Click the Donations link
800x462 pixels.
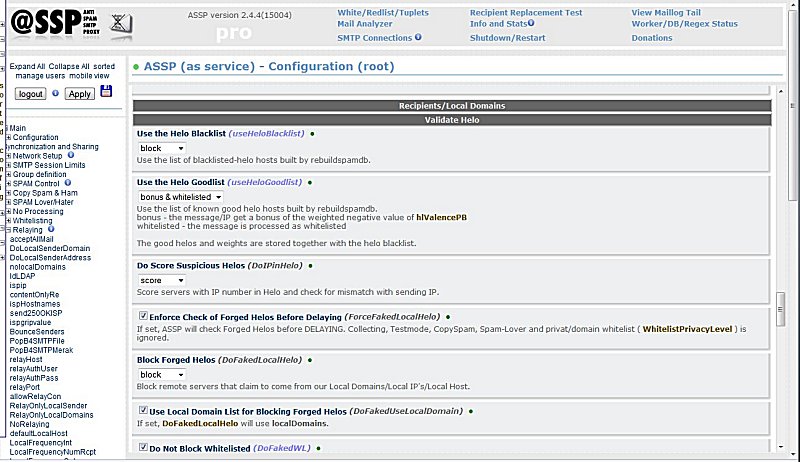[652, 38]
